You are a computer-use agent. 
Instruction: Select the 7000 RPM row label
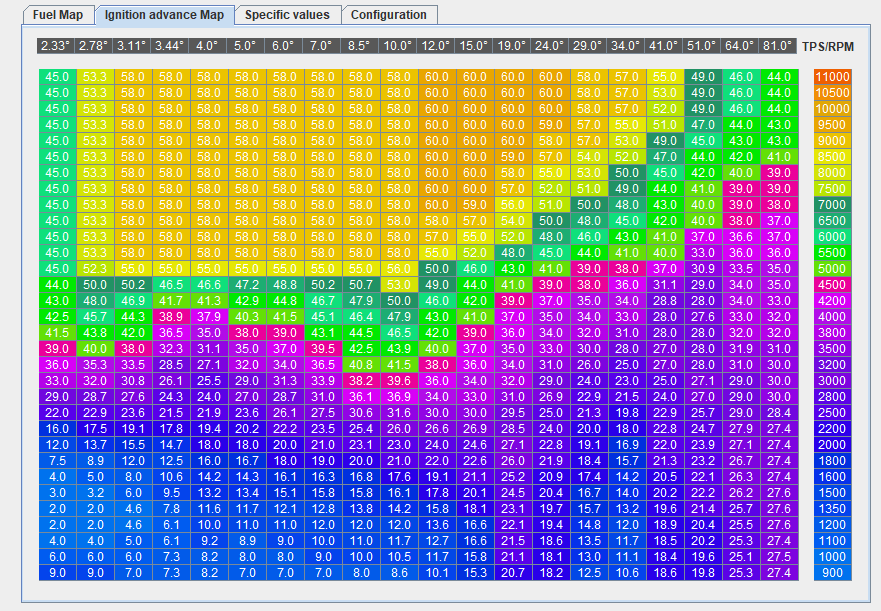point(832,204)
